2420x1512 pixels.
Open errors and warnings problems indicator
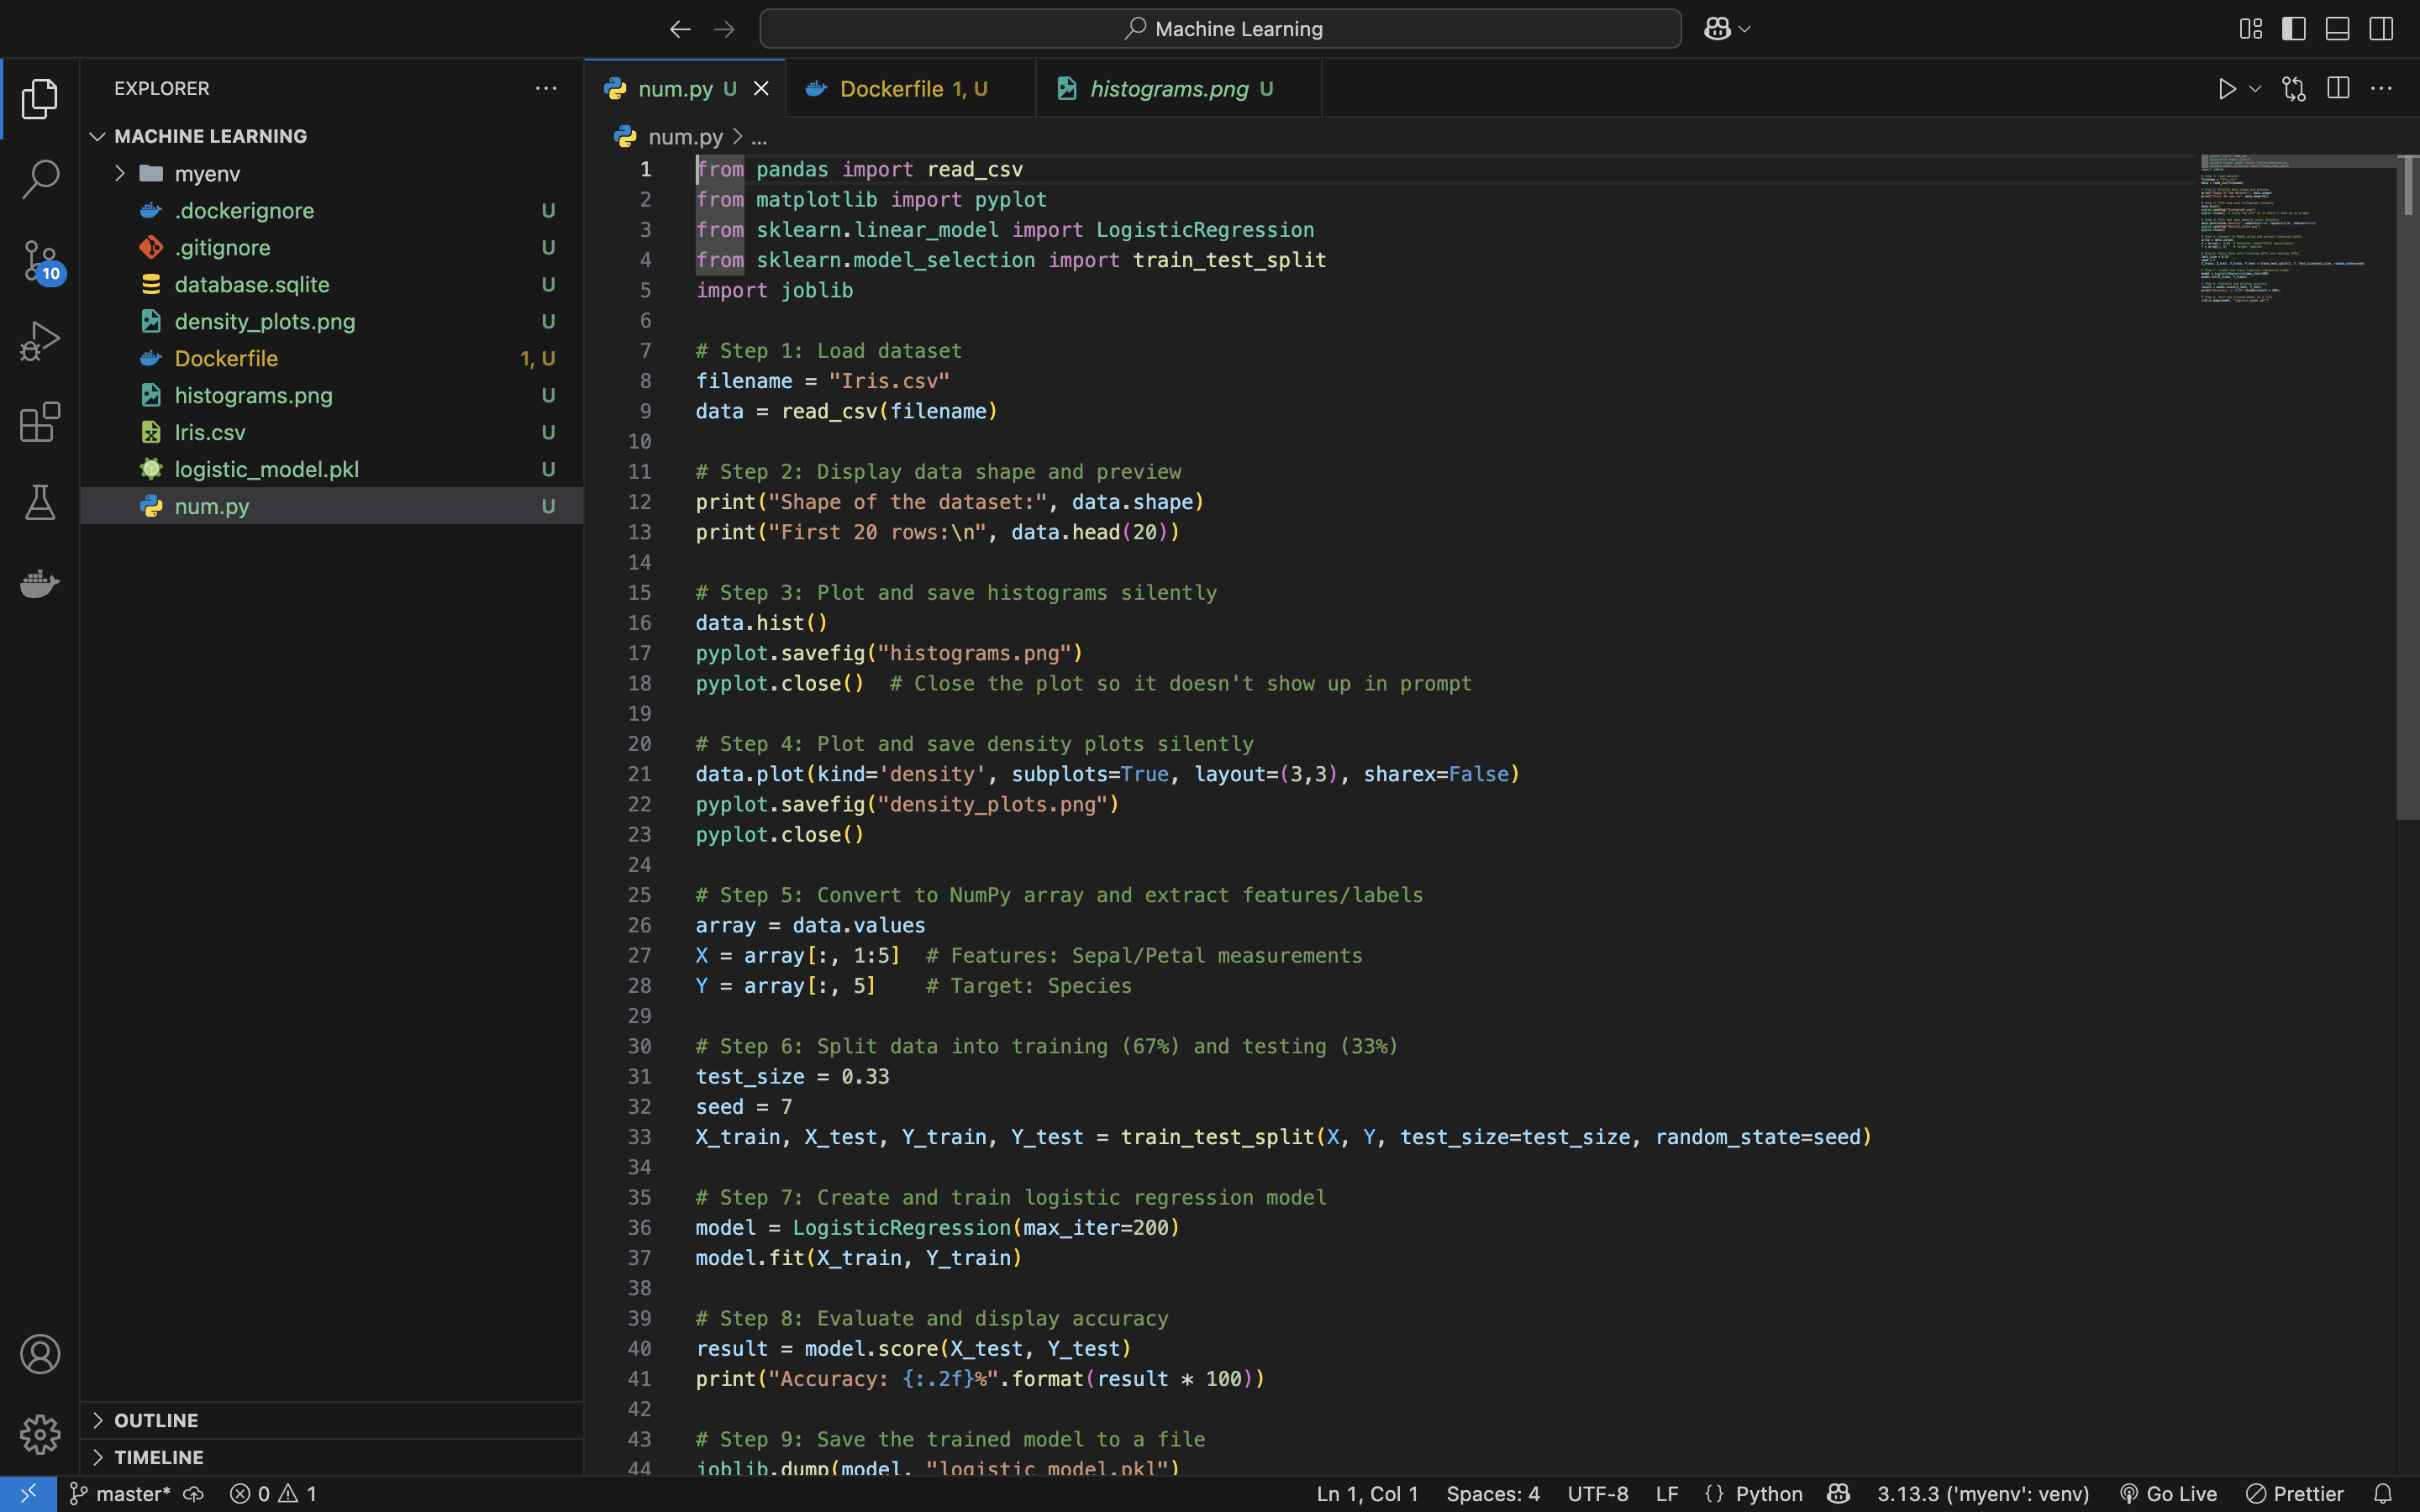click(273, 1494)
